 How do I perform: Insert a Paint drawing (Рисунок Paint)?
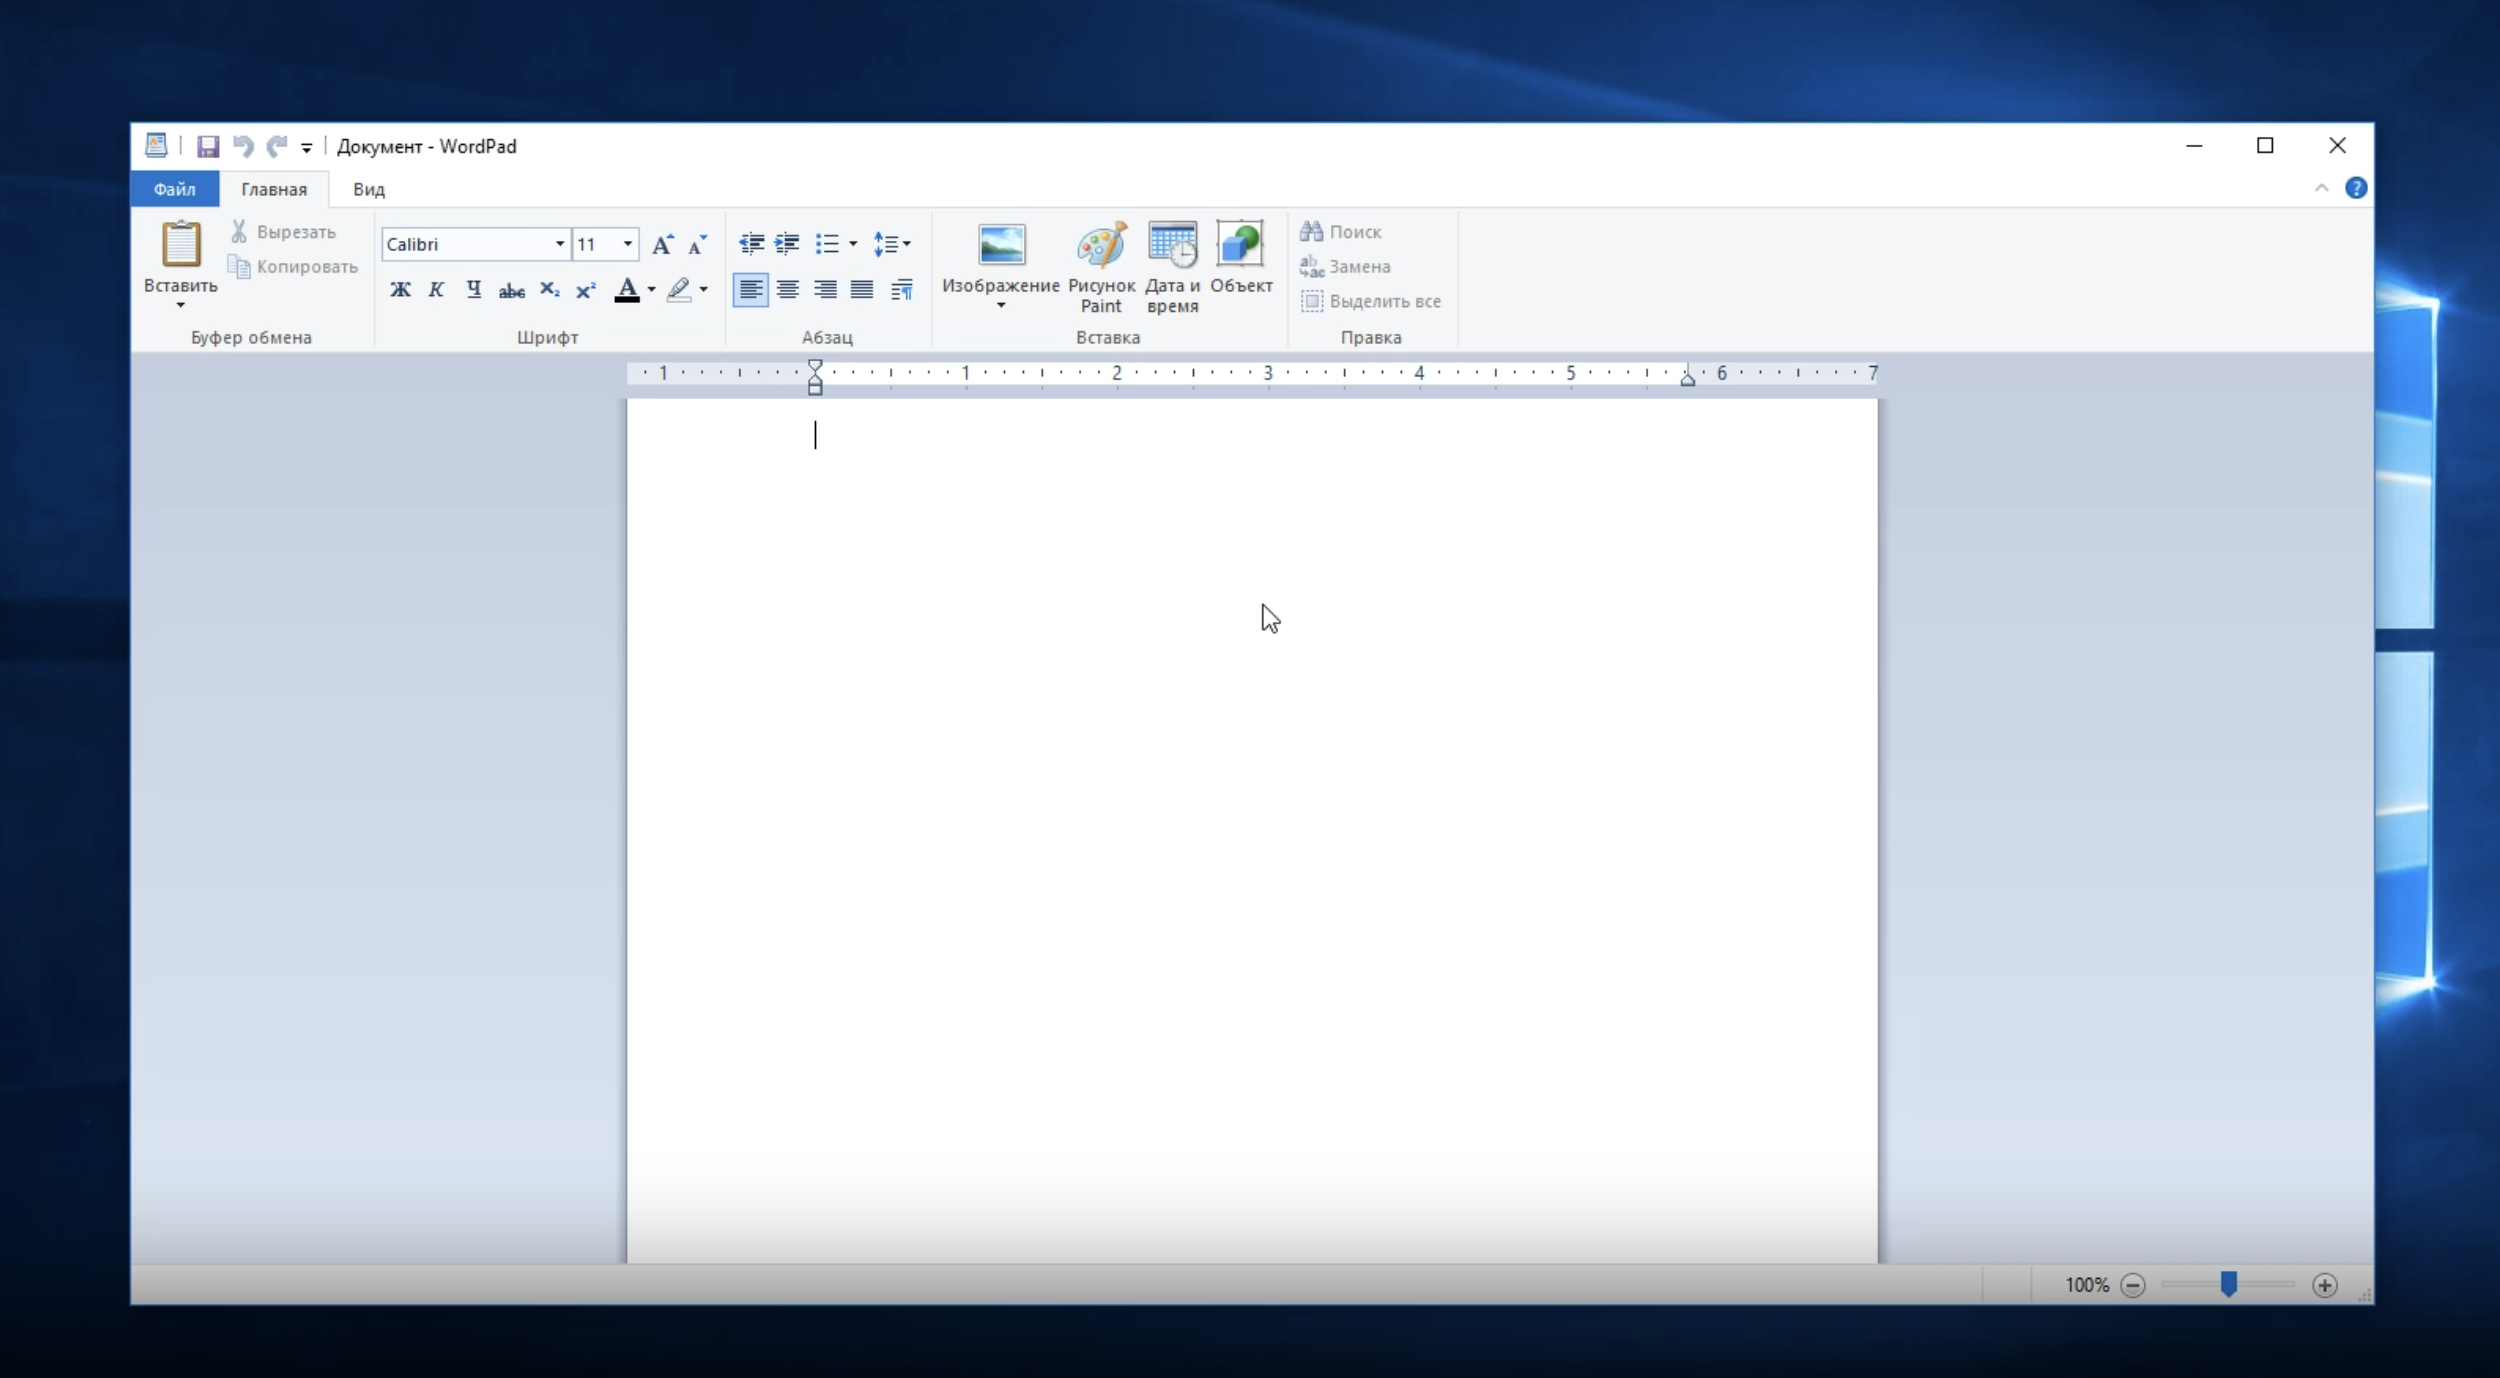1101,266
